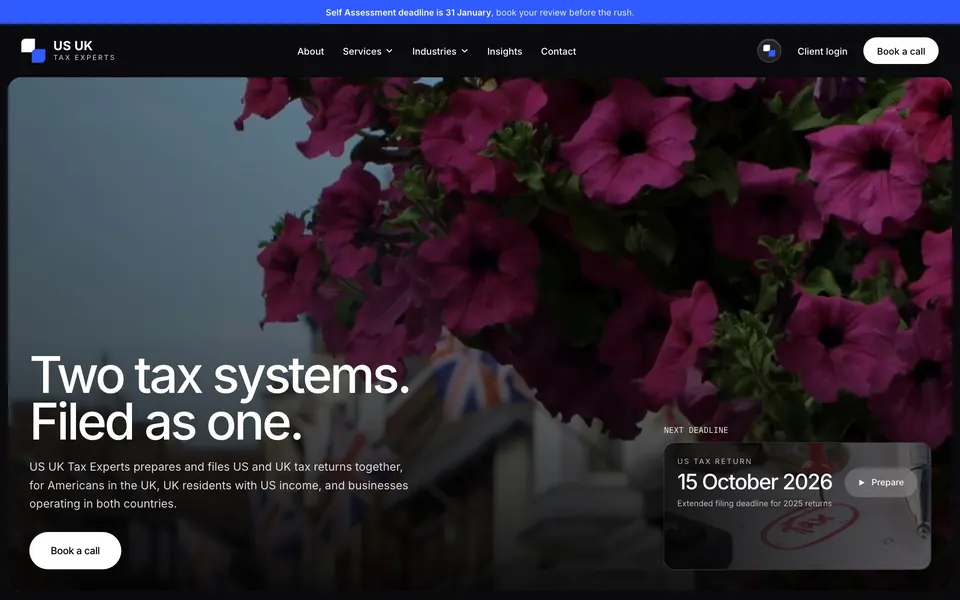Click the hero Book a call button
The image size is (960, 600).
pos(75,550)
